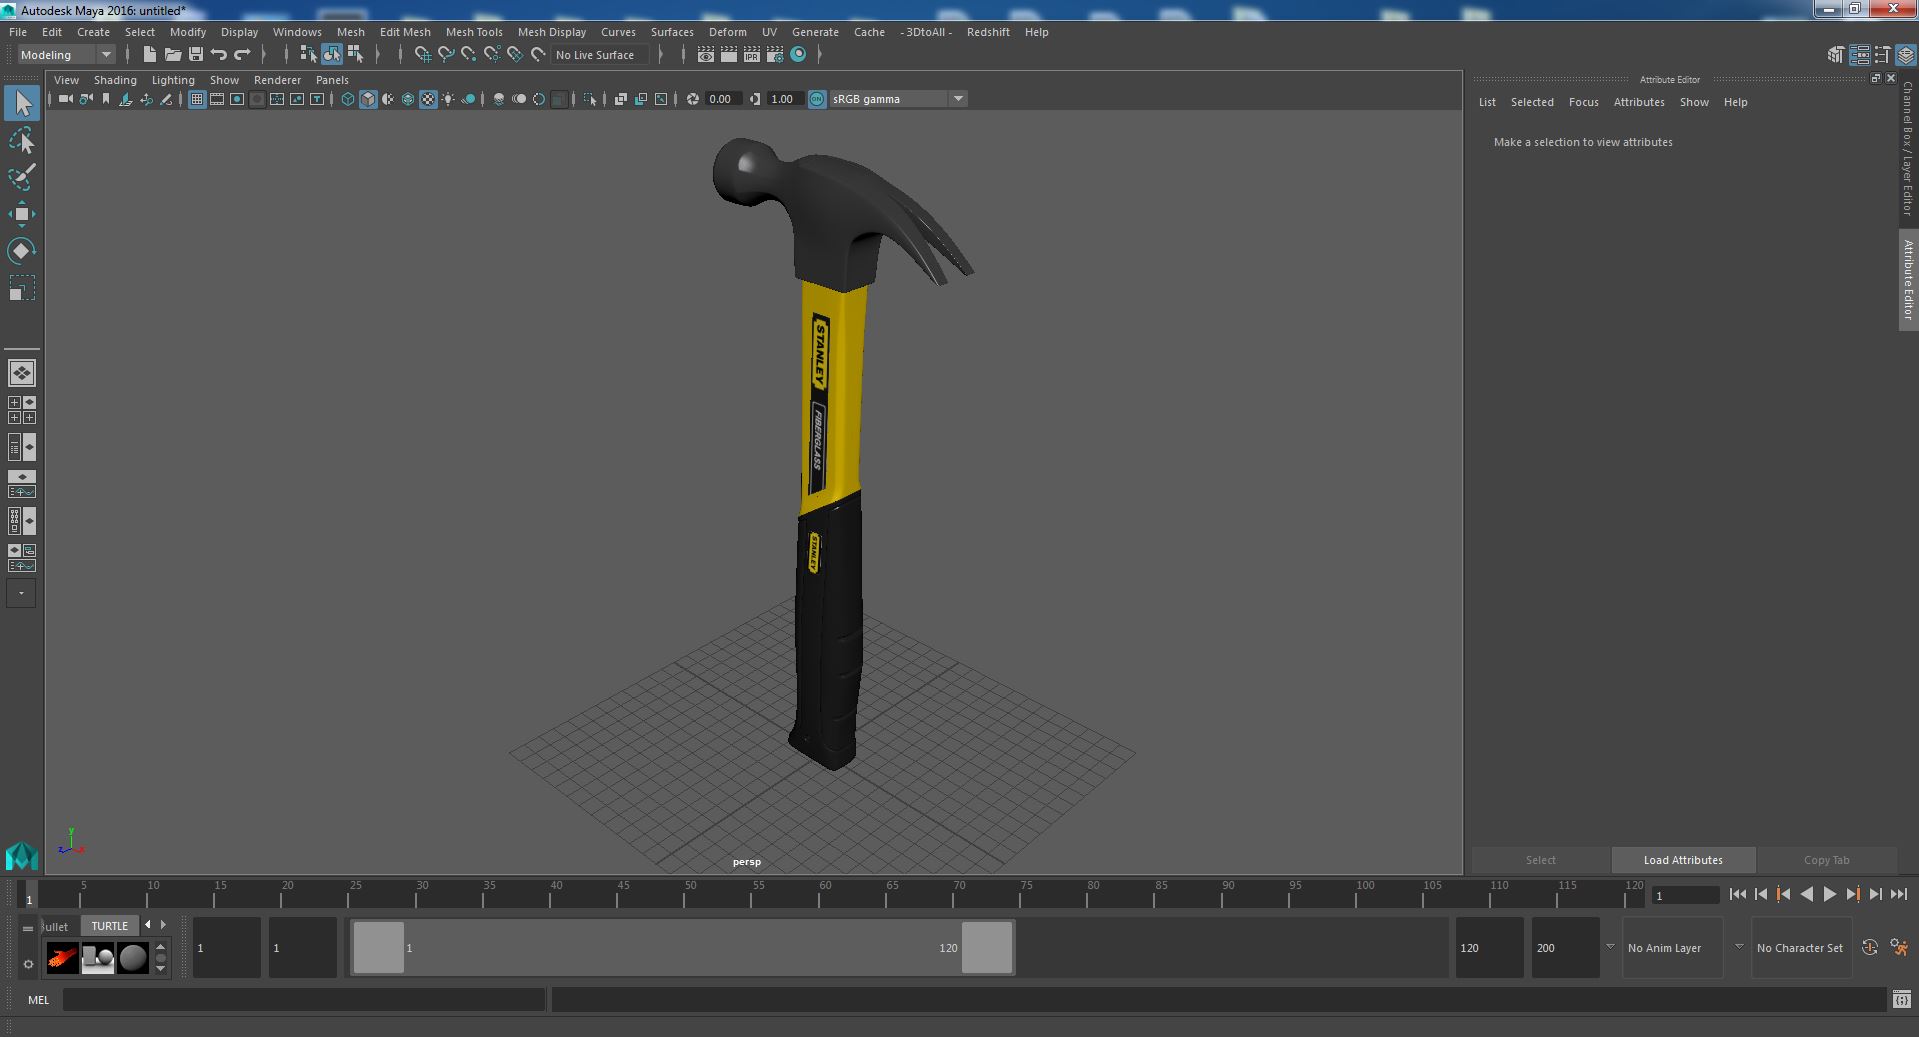Snap to curves toggle

(446, 55)
